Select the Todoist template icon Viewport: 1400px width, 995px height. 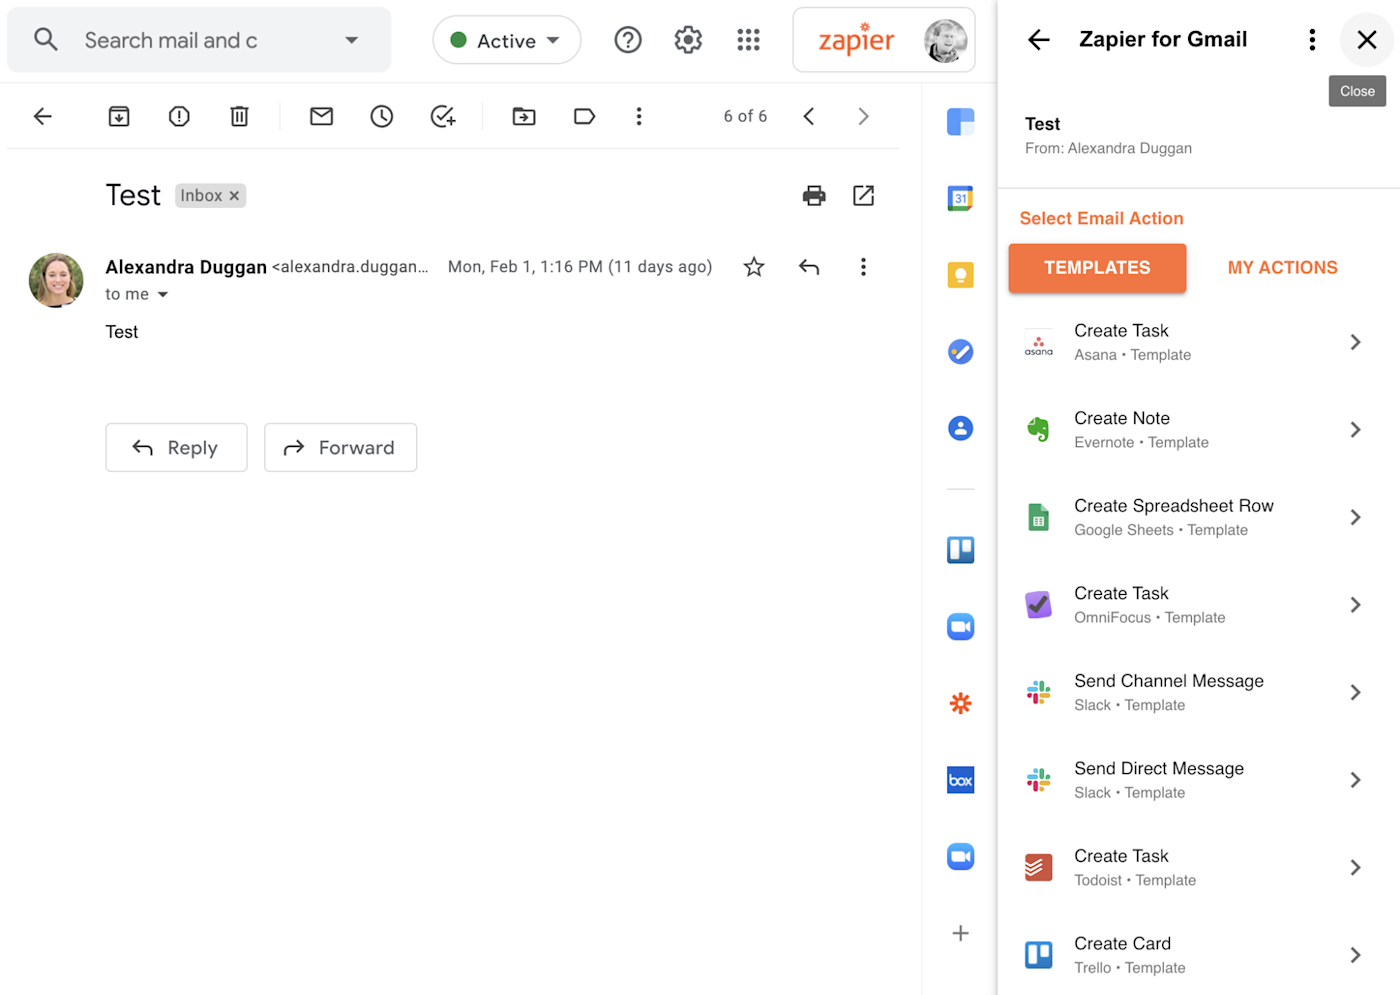[1039, 867]
